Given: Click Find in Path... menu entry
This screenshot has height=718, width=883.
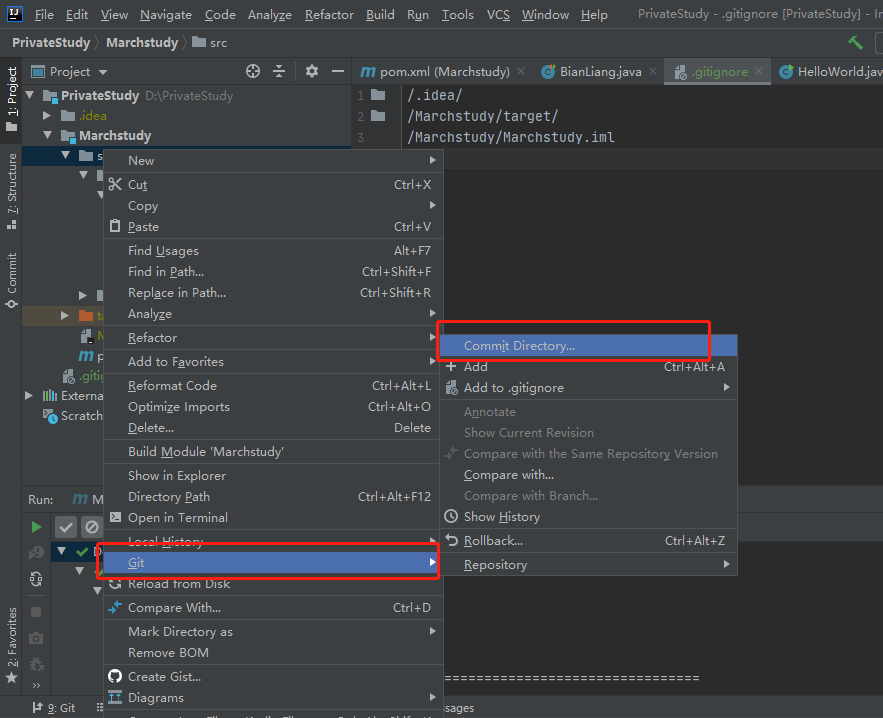Looking at the screenshot, I should (x=274, y=271).
